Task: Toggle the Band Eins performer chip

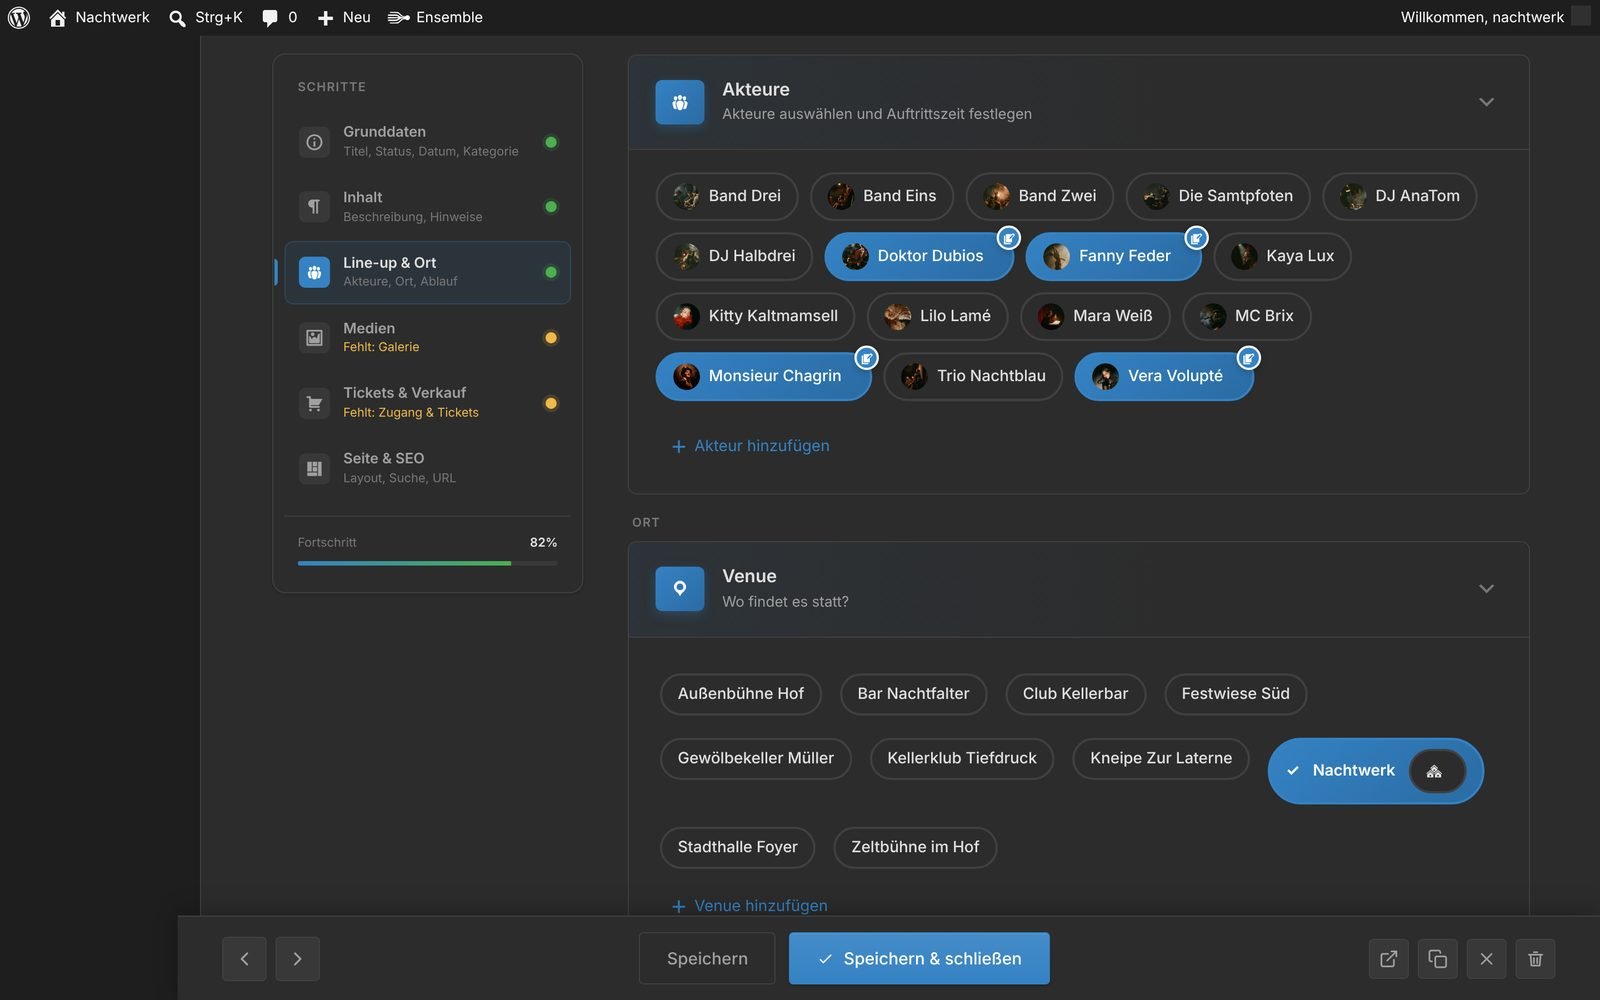Action: [882, 196]
